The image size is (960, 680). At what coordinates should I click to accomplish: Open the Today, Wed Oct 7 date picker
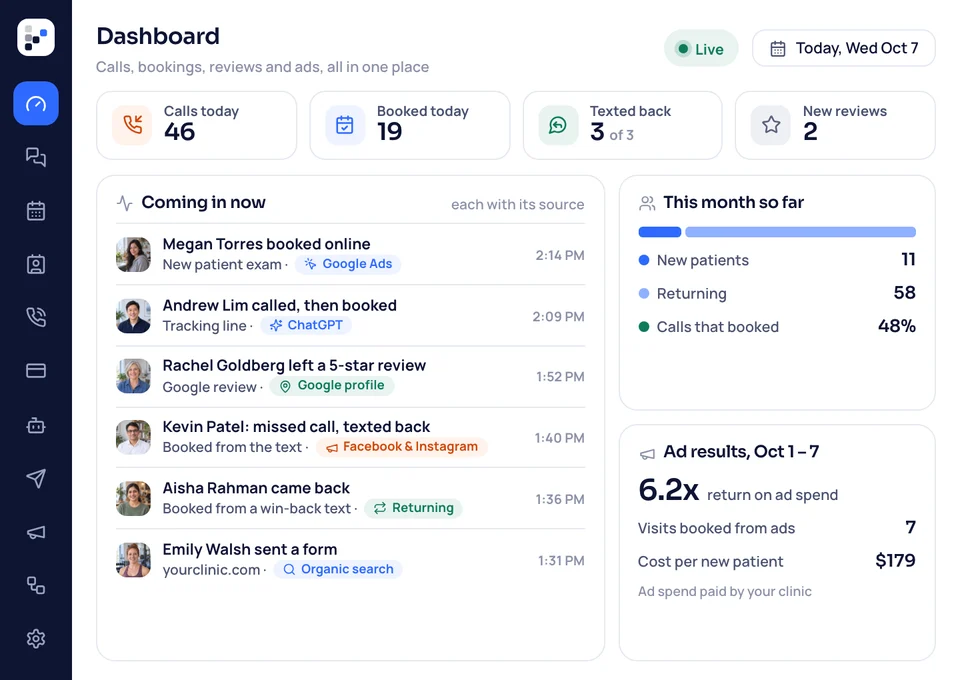pyautogui.click(x=844, y=48)
